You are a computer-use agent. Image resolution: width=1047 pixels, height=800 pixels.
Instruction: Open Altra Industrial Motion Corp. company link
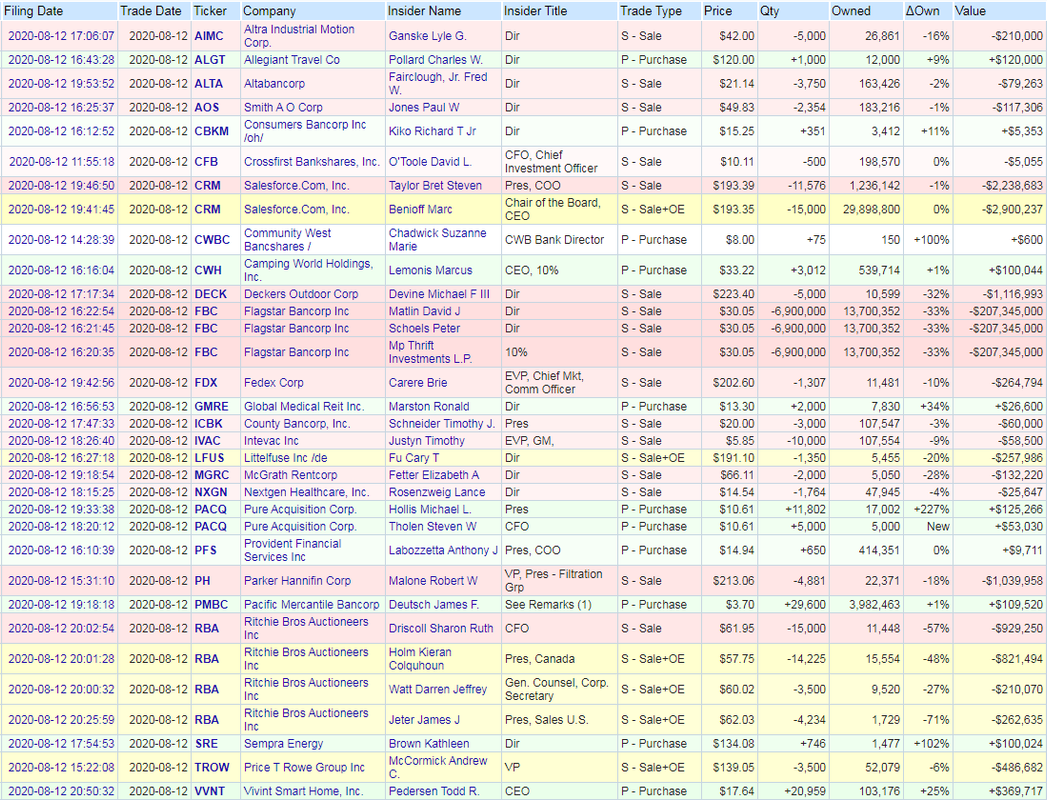click(x=299, y=36)
